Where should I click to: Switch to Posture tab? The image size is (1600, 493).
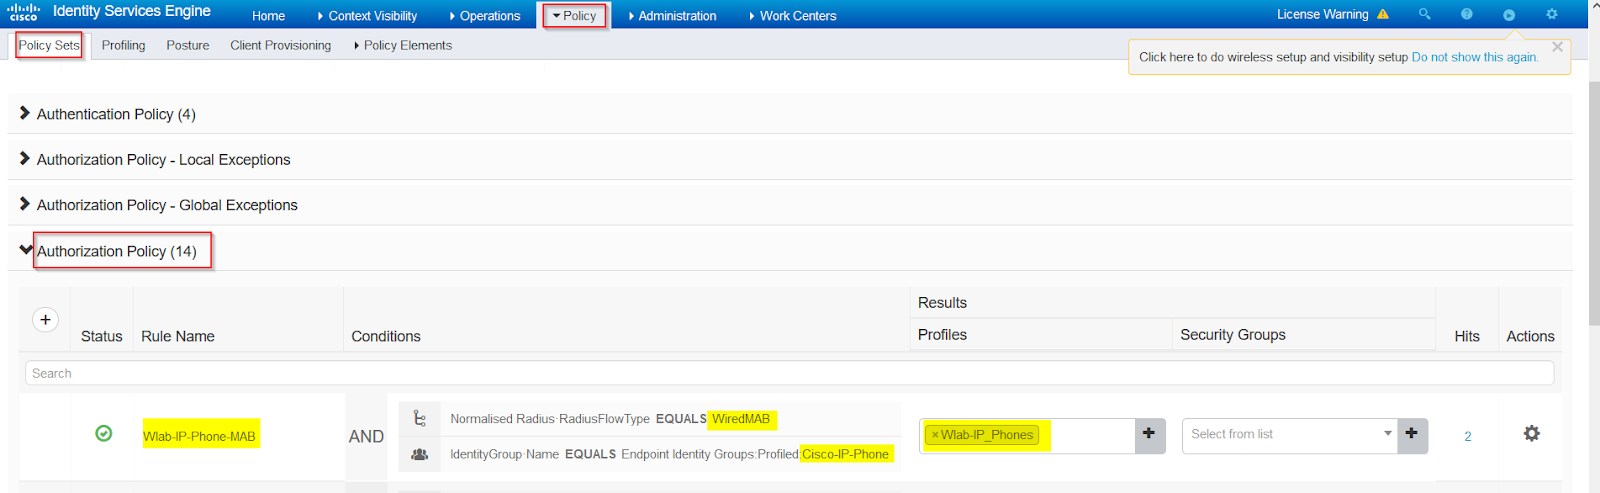pyautogui.click(x=188, y=45)
